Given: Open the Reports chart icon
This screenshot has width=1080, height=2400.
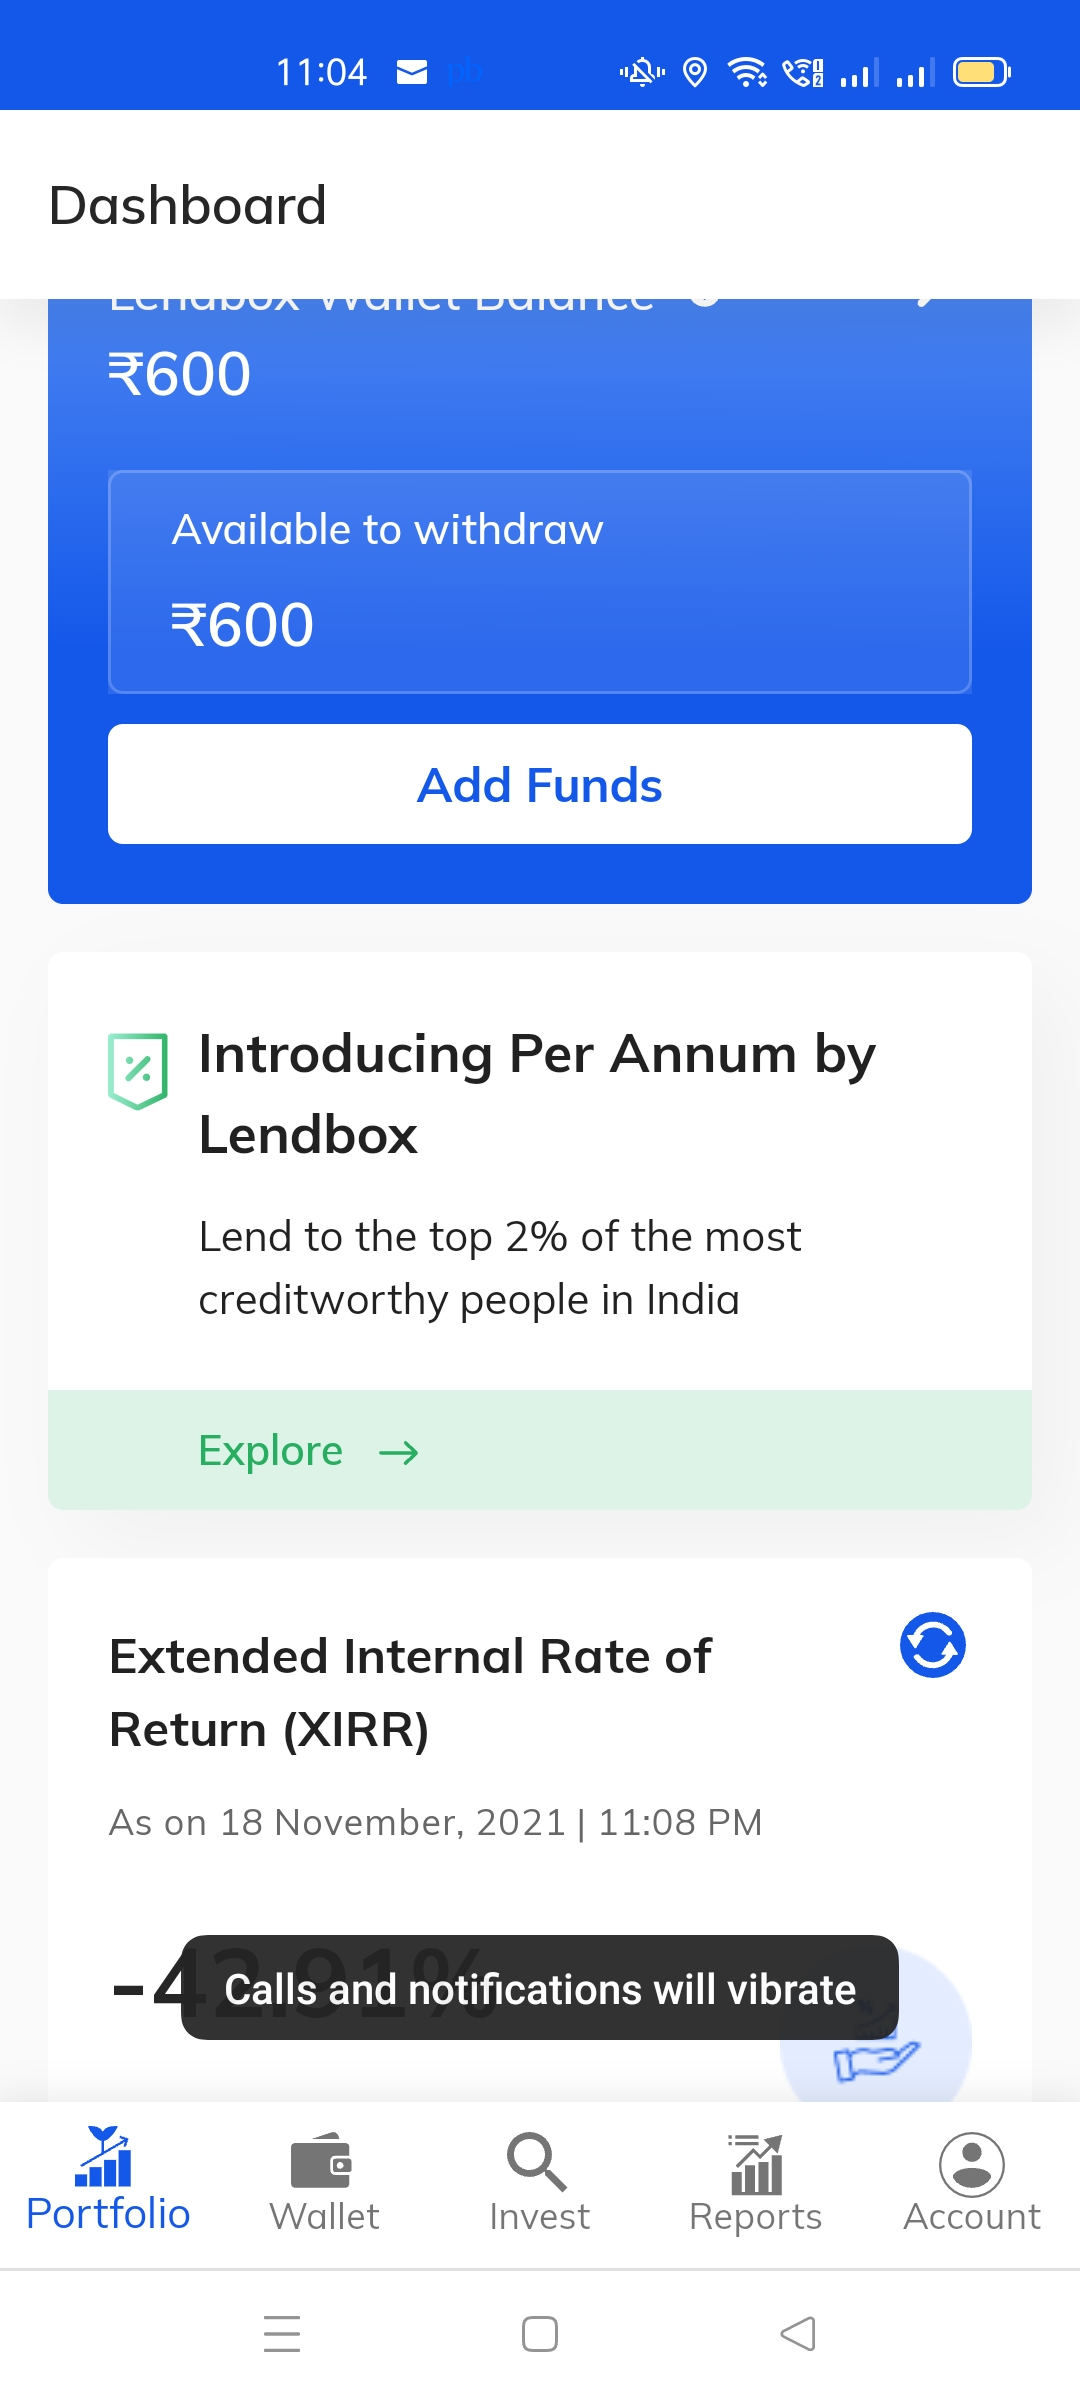Looking at the screenshot, I should tap(756, 2163).
